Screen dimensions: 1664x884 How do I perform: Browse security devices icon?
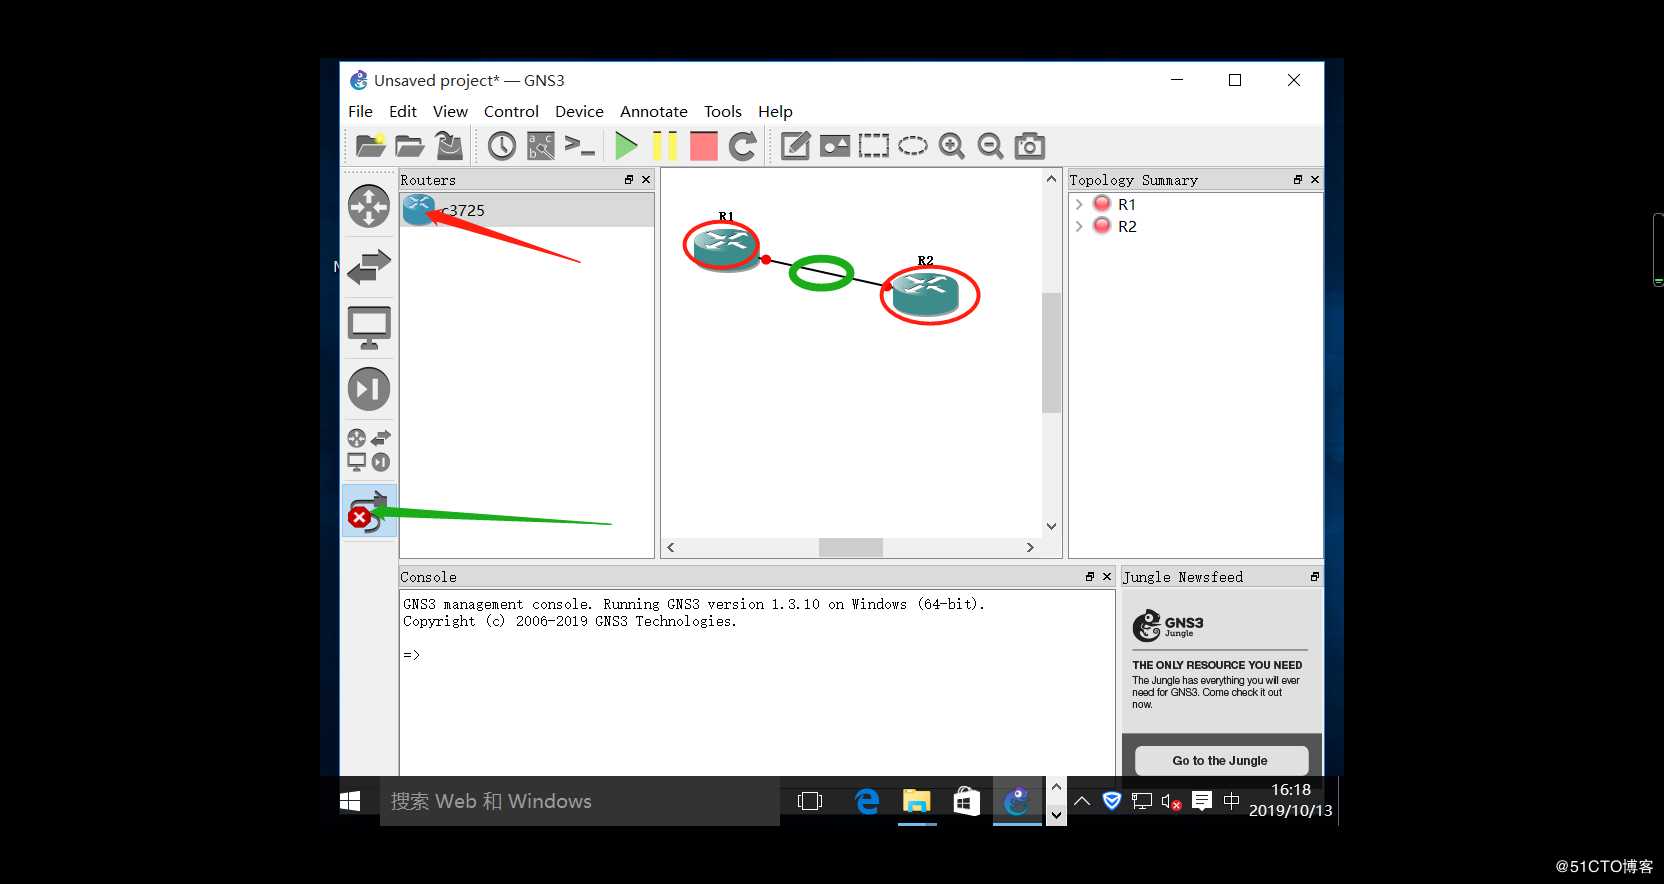[x=369, y=389]
